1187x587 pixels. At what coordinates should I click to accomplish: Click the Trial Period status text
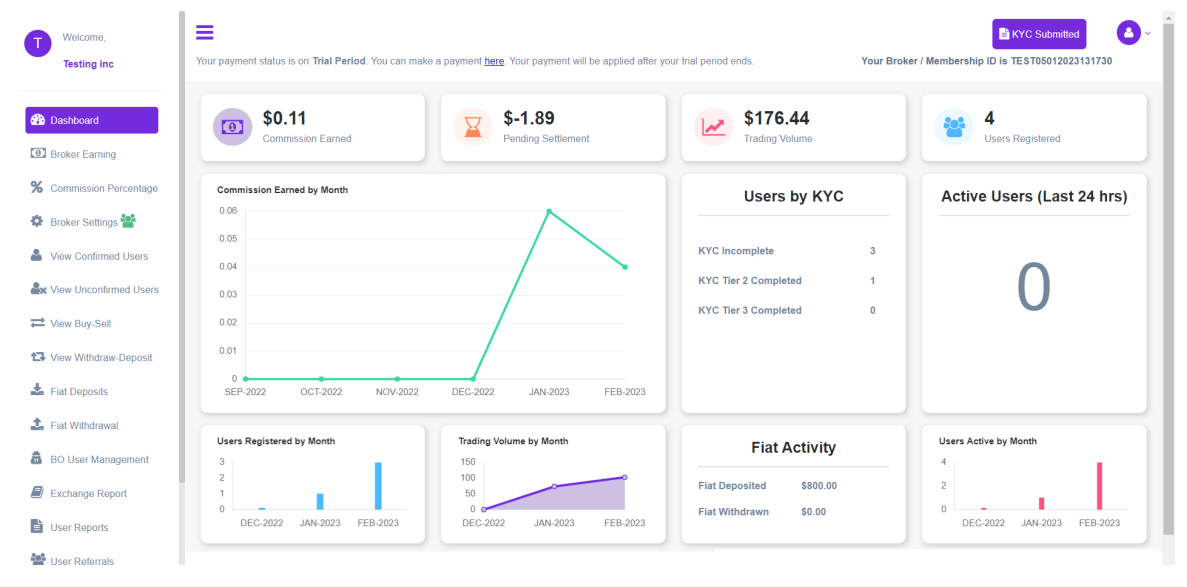pos(339,61)
